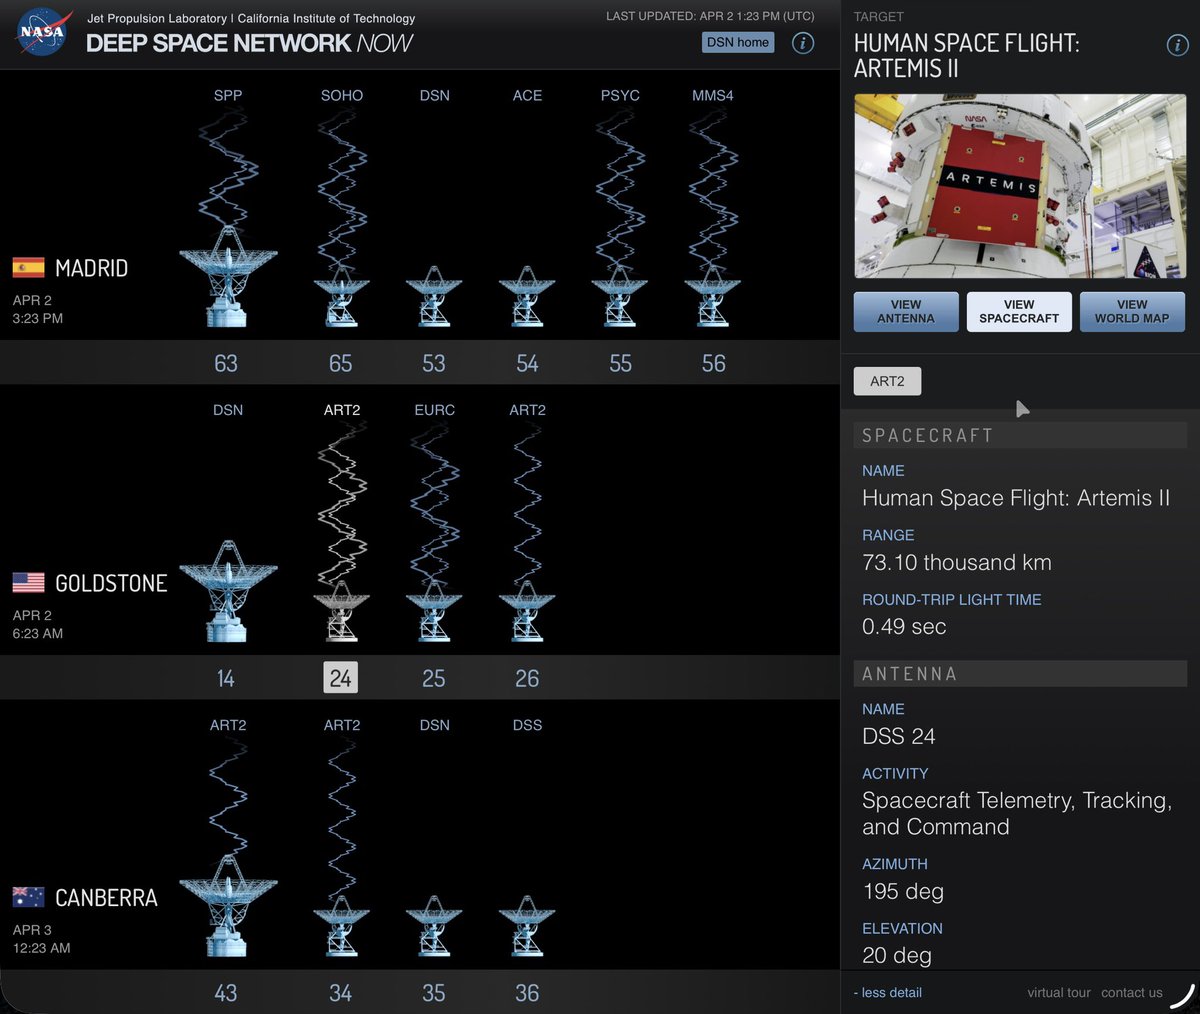Click antenna number 26 in Goldstone row
The height and width of the screenshot is (1014, 1200).
(527, 678)
